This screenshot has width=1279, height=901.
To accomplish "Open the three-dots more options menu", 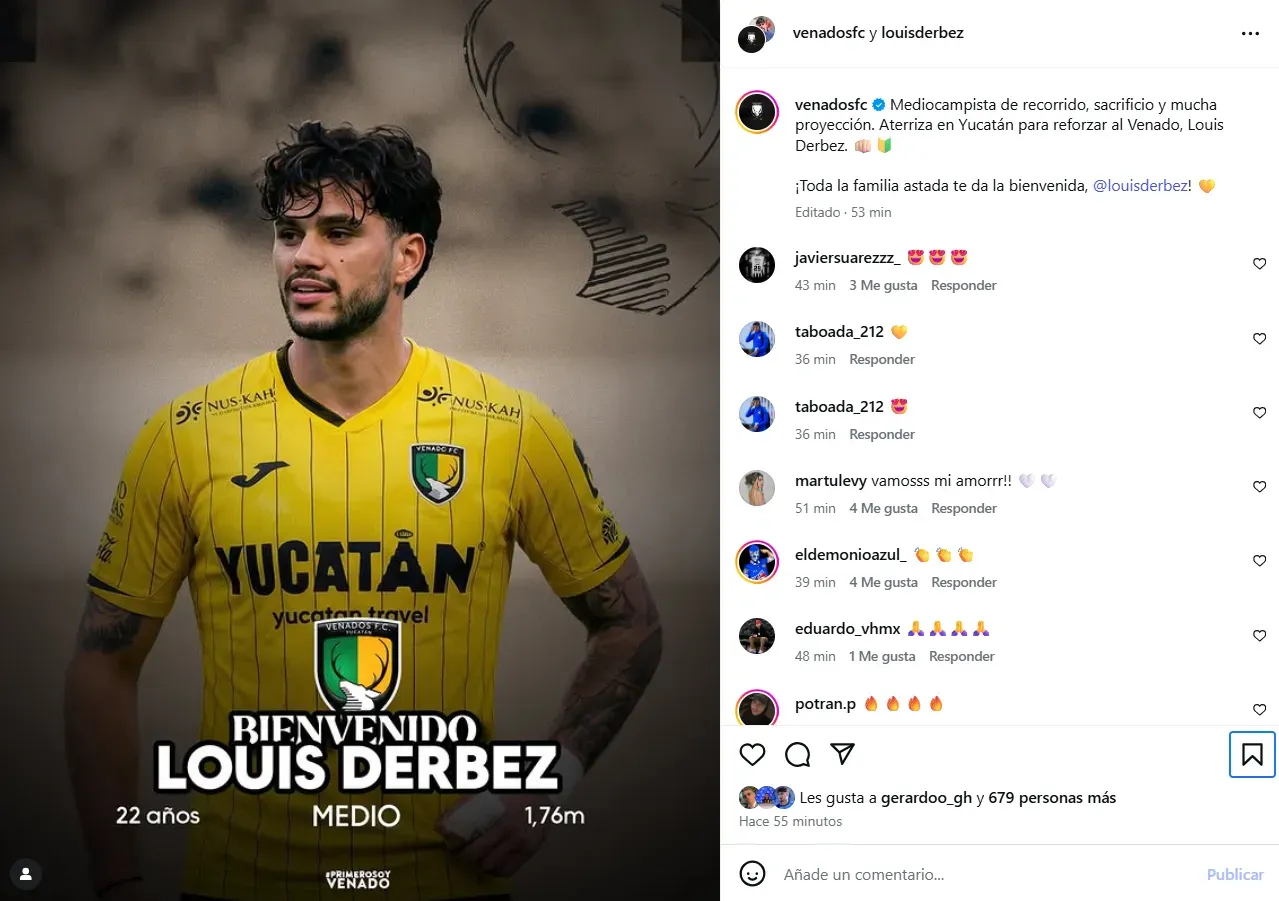I will pyautogui.click(x=1250, y=33).
